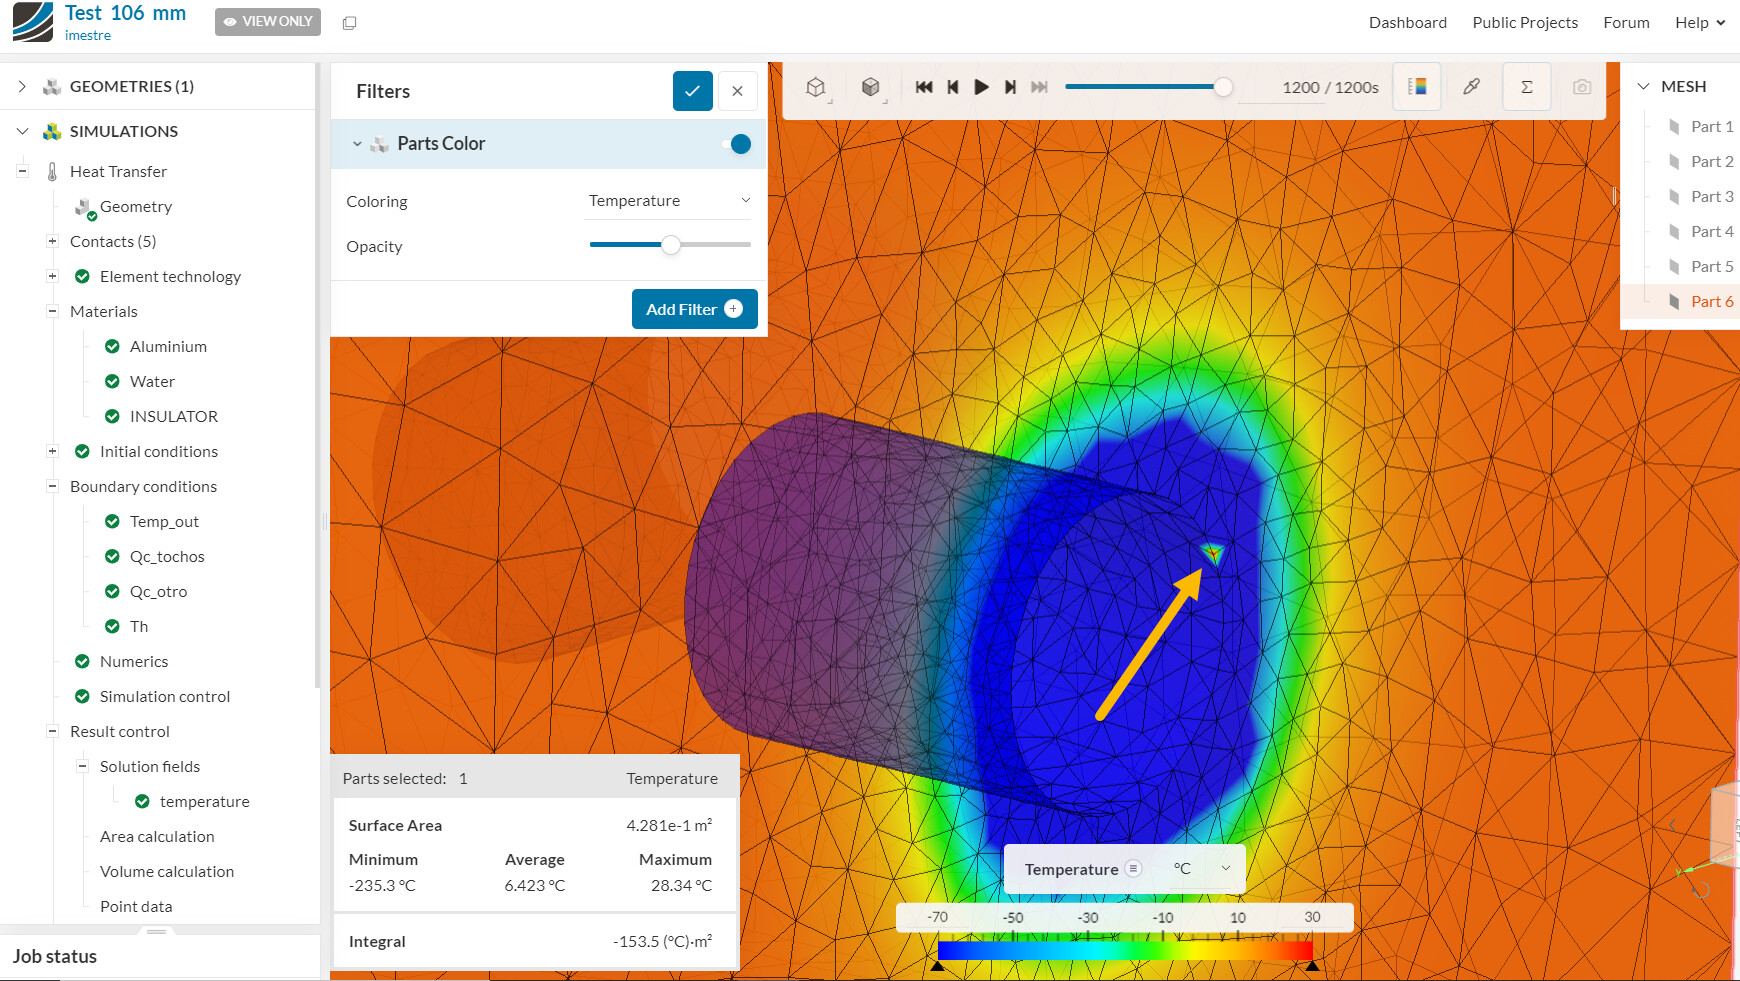Toggle the Parts Color filter switch
This screenshot has width=1740, height=981.
pos(737,144)
